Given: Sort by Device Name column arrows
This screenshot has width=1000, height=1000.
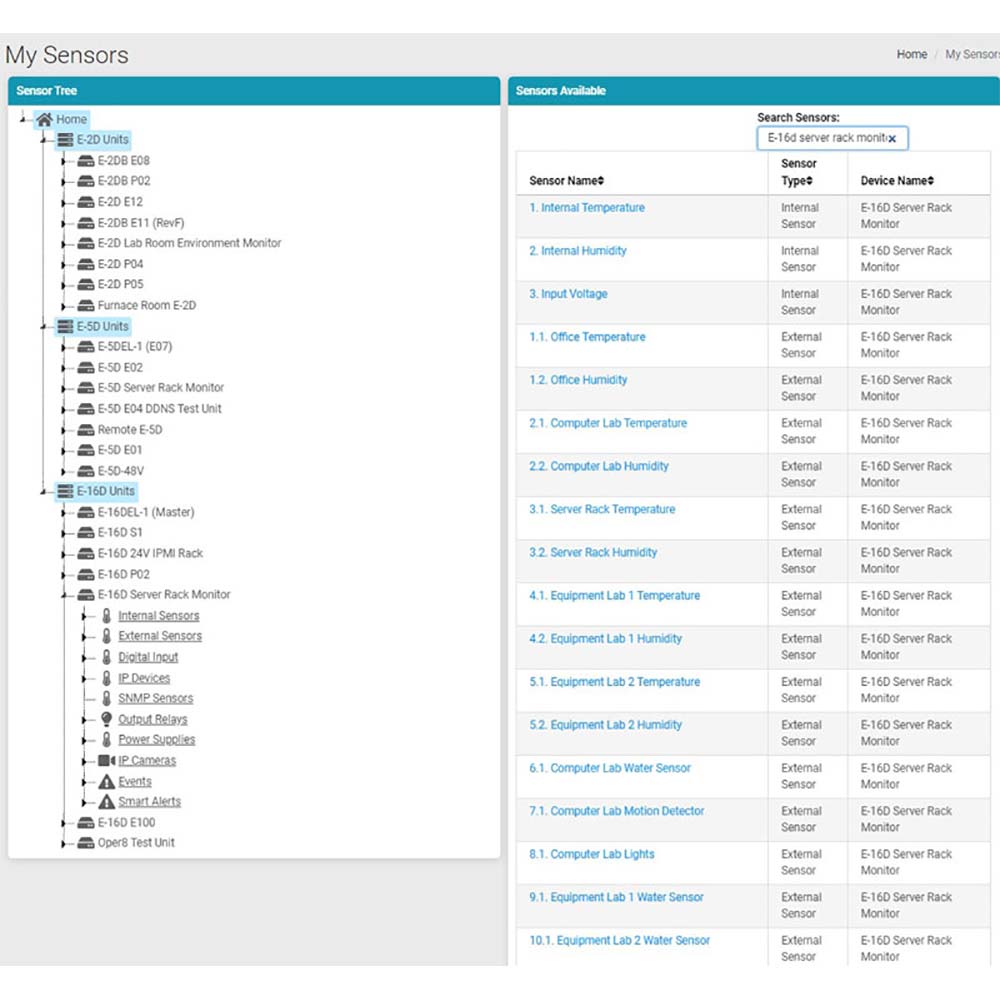Looking at the screenshot, I should point(930,181).
